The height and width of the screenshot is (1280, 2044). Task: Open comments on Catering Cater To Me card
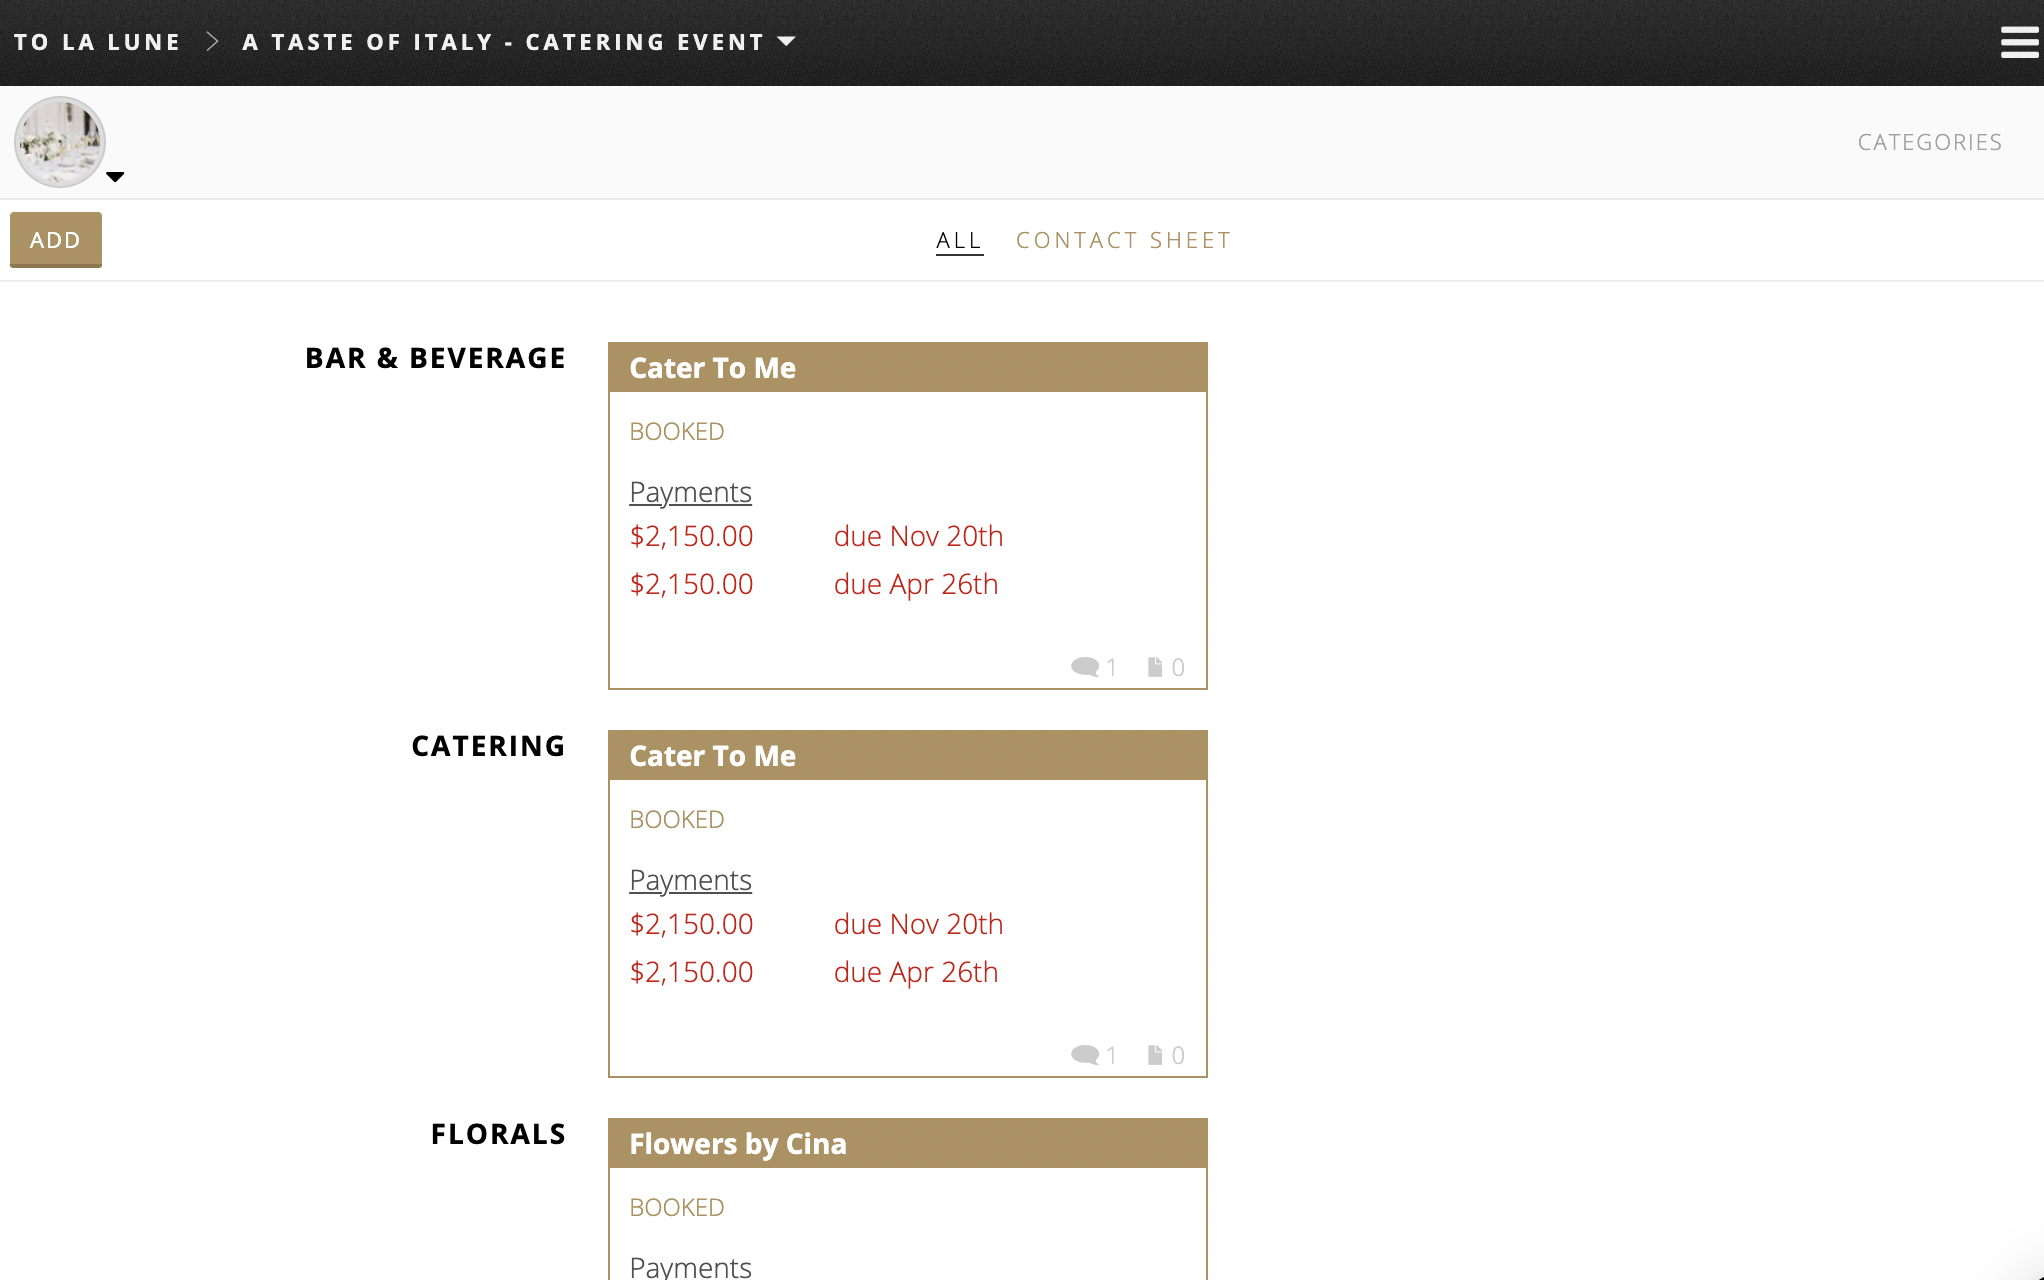(x=1086, y=1054)
